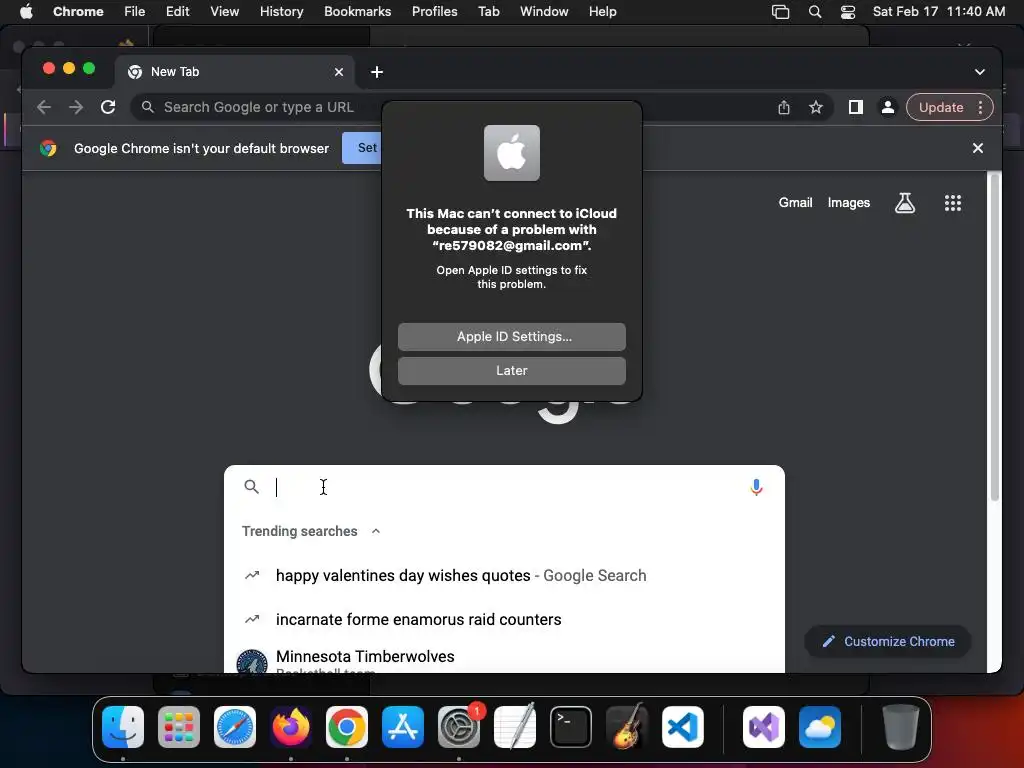Viewport: 1024px width, 768px height.
Task: Open Launchpad from the Dock
Action: 179,726
